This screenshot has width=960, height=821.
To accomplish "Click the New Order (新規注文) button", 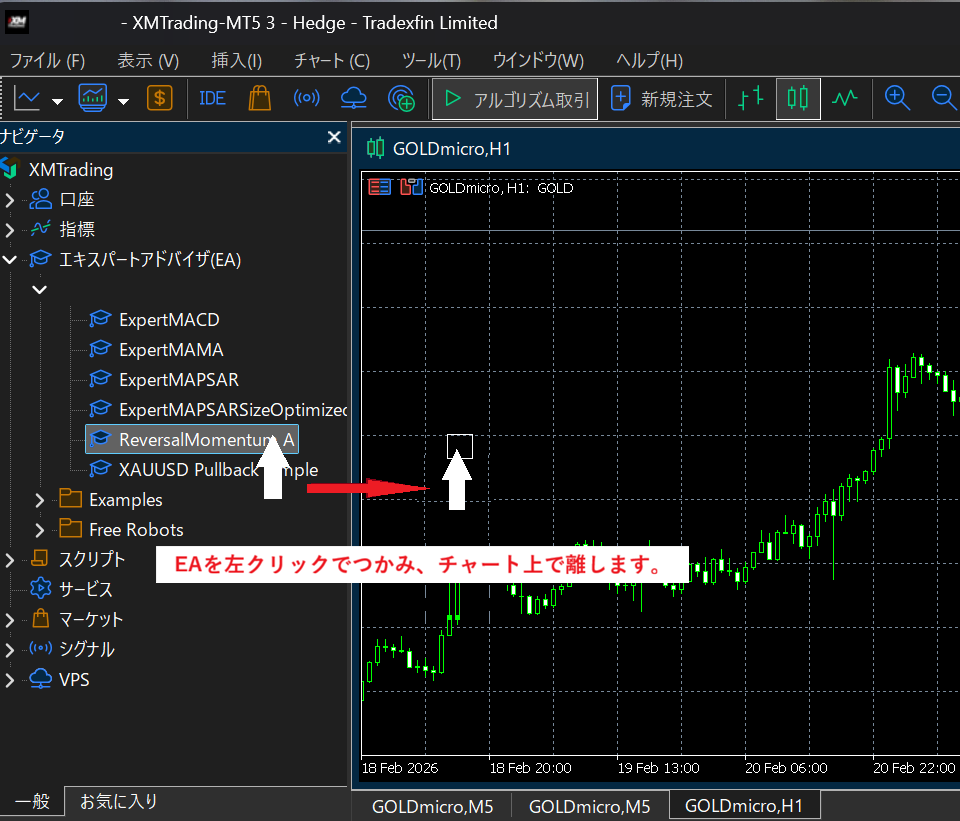I will point(662,99).
